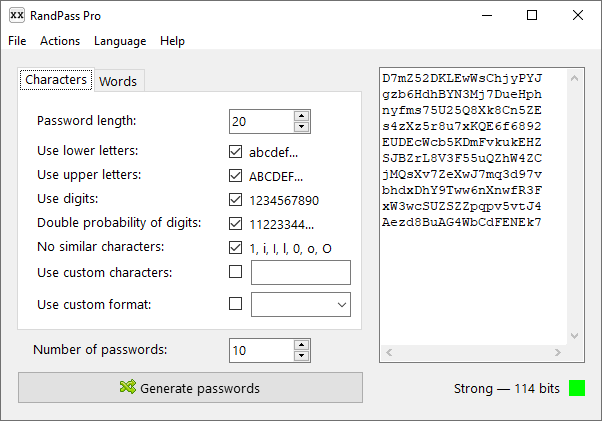Viewport: 602px width, 421px height.
Task: Click the Password length input field
Action: (x=262, y=122)
